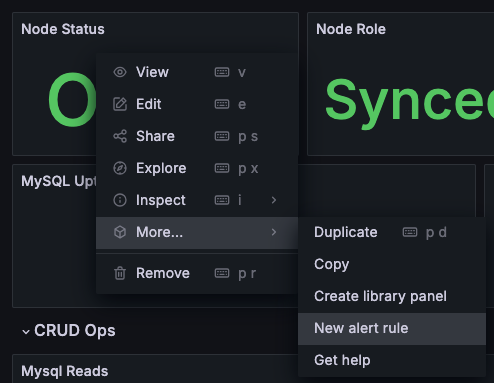
Task: Click Get help in the submenu
Action: coord(392,360)
